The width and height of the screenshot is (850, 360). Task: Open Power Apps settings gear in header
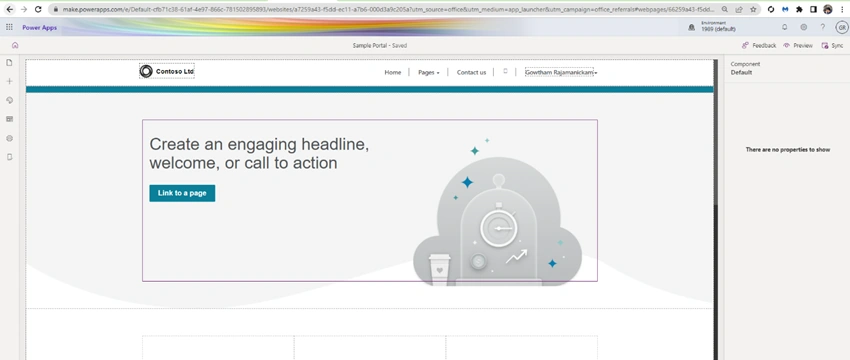click(804, 27)
